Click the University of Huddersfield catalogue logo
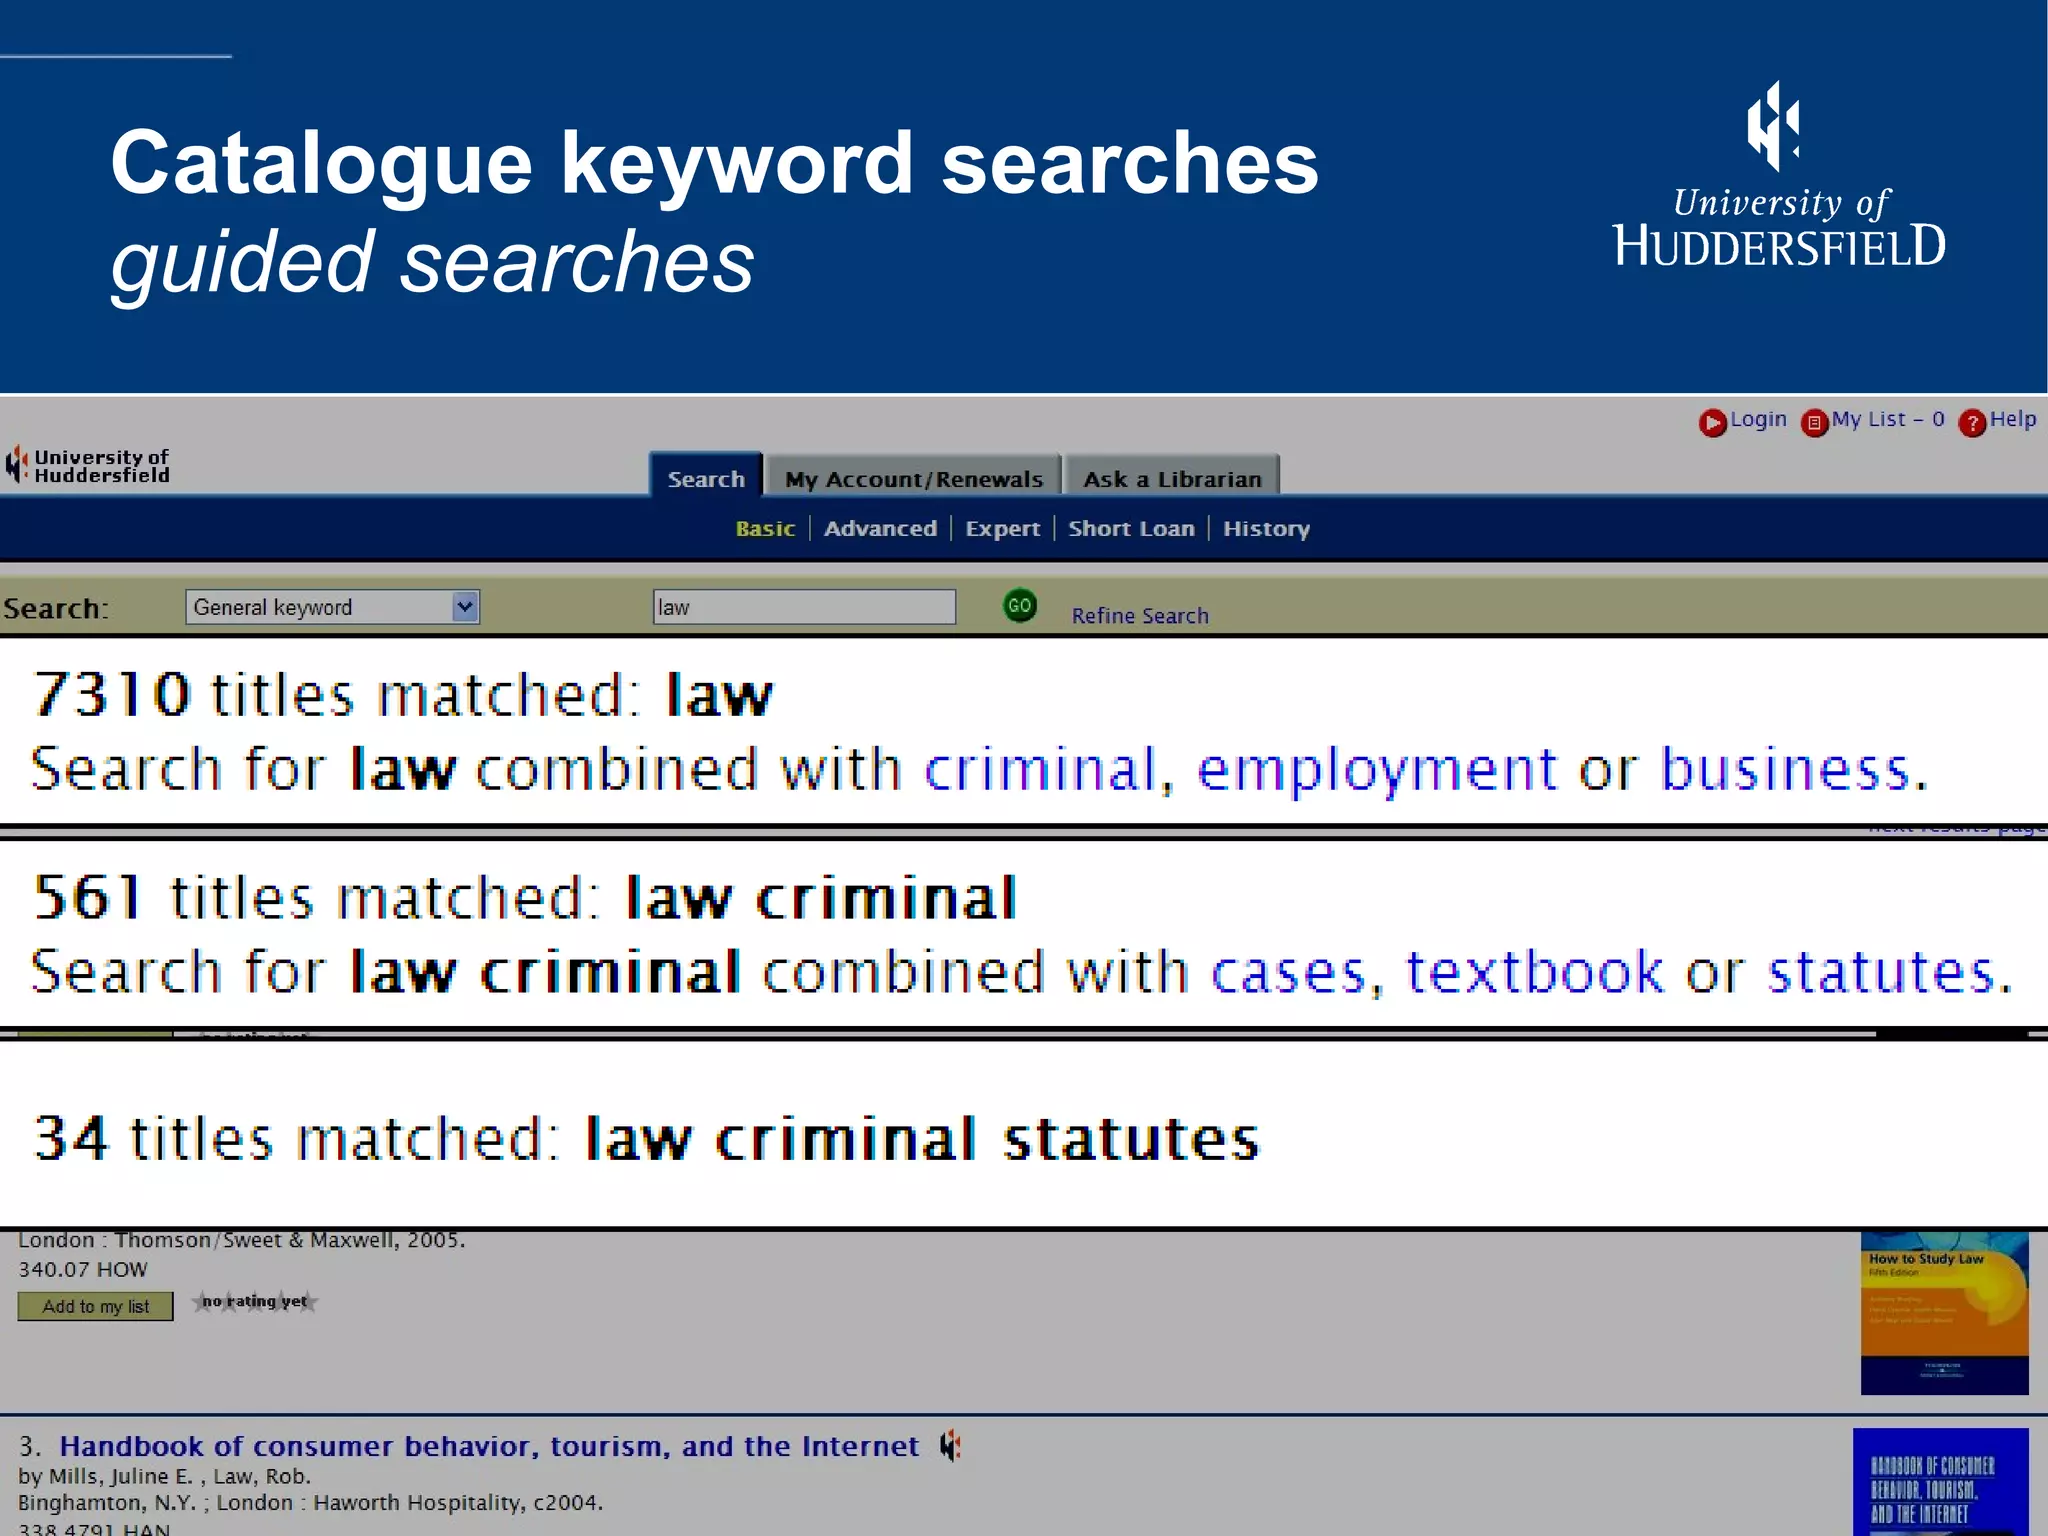This screenshot has height=1536, width=2048. tap(88, 466)
